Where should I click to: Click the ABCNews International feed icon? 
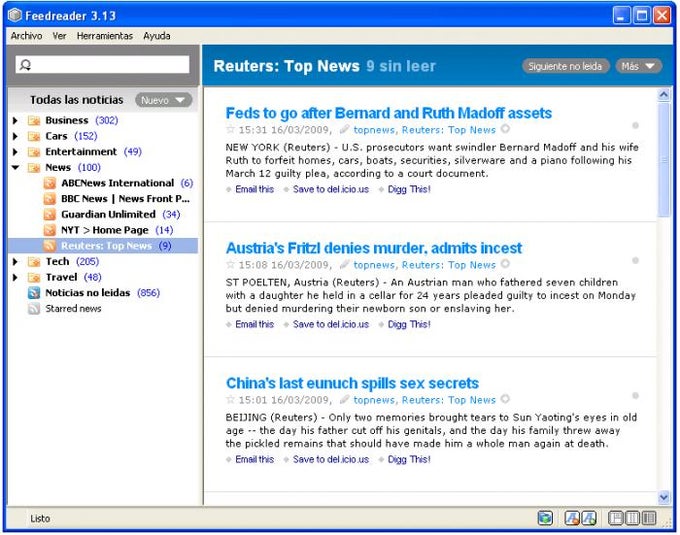point(50,183)
